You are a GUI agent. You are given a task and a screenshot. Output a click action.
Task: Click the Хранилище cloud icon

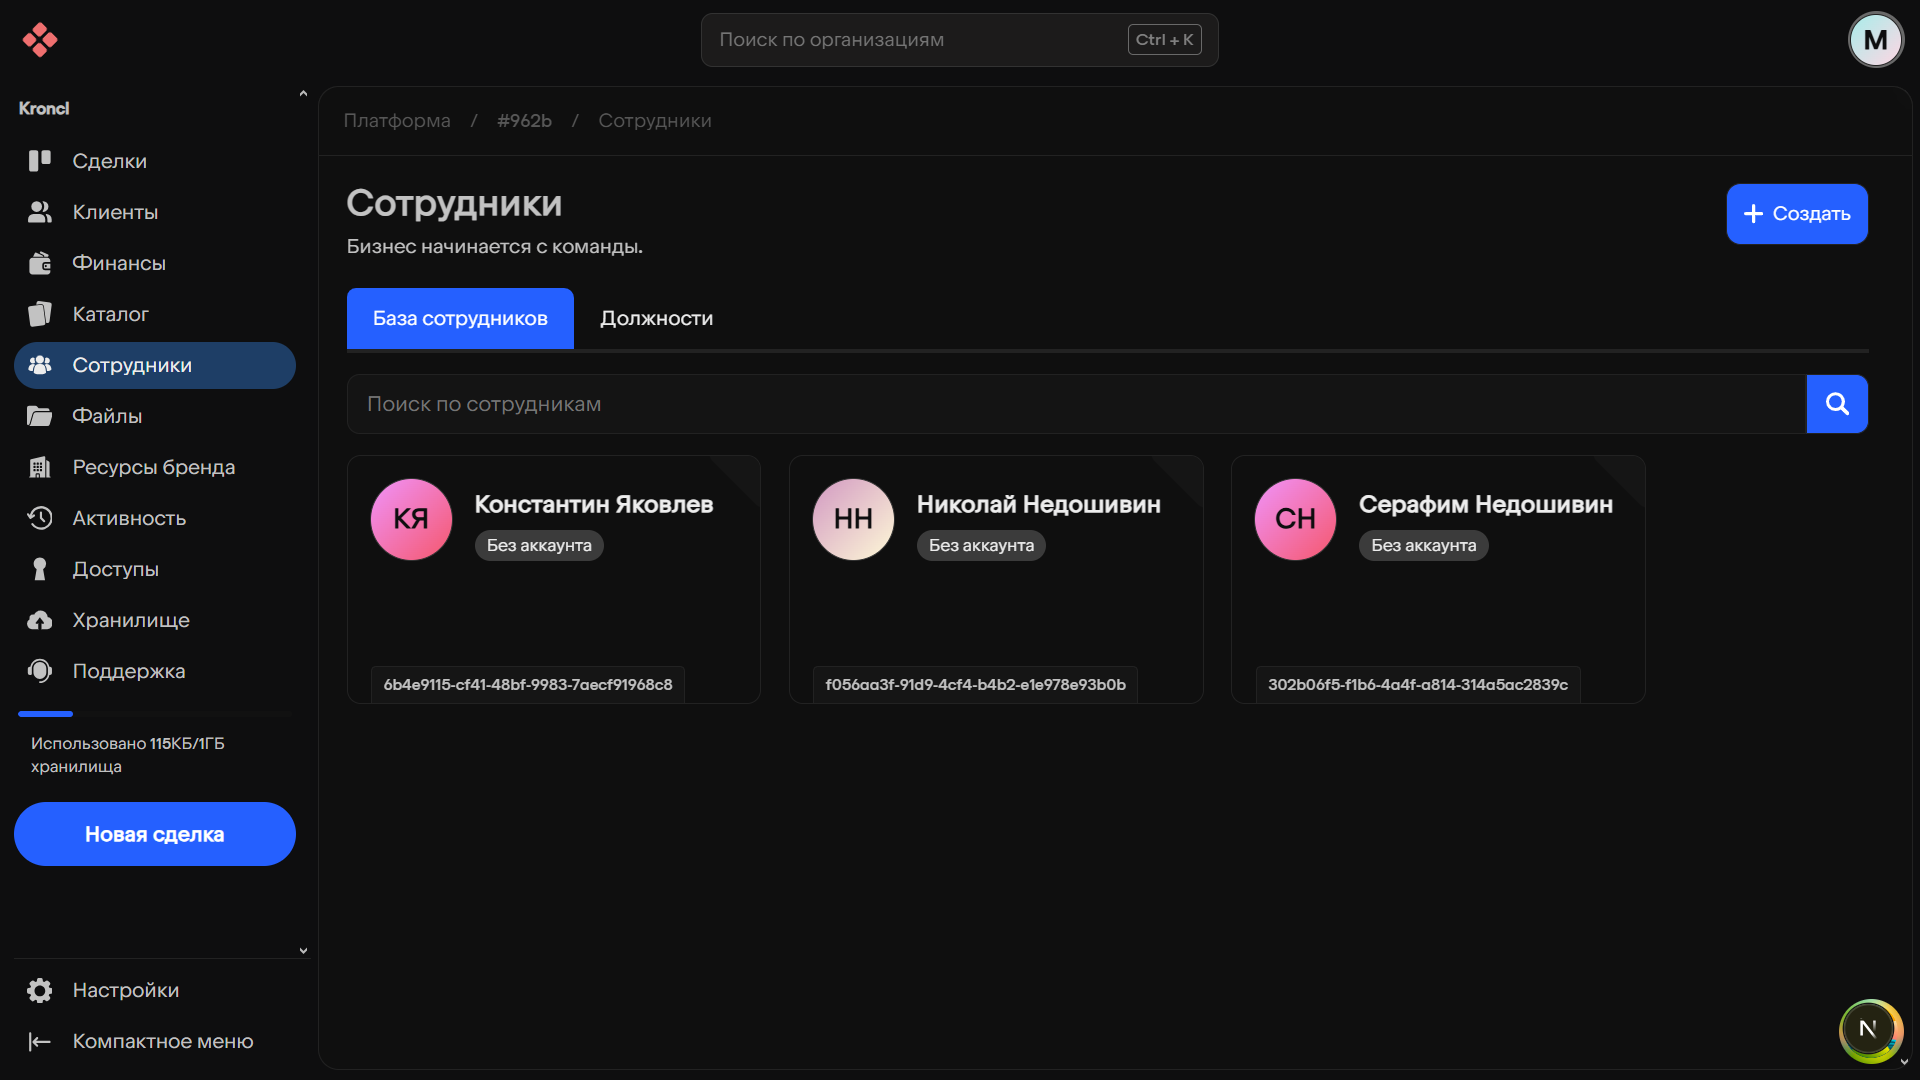40,620
